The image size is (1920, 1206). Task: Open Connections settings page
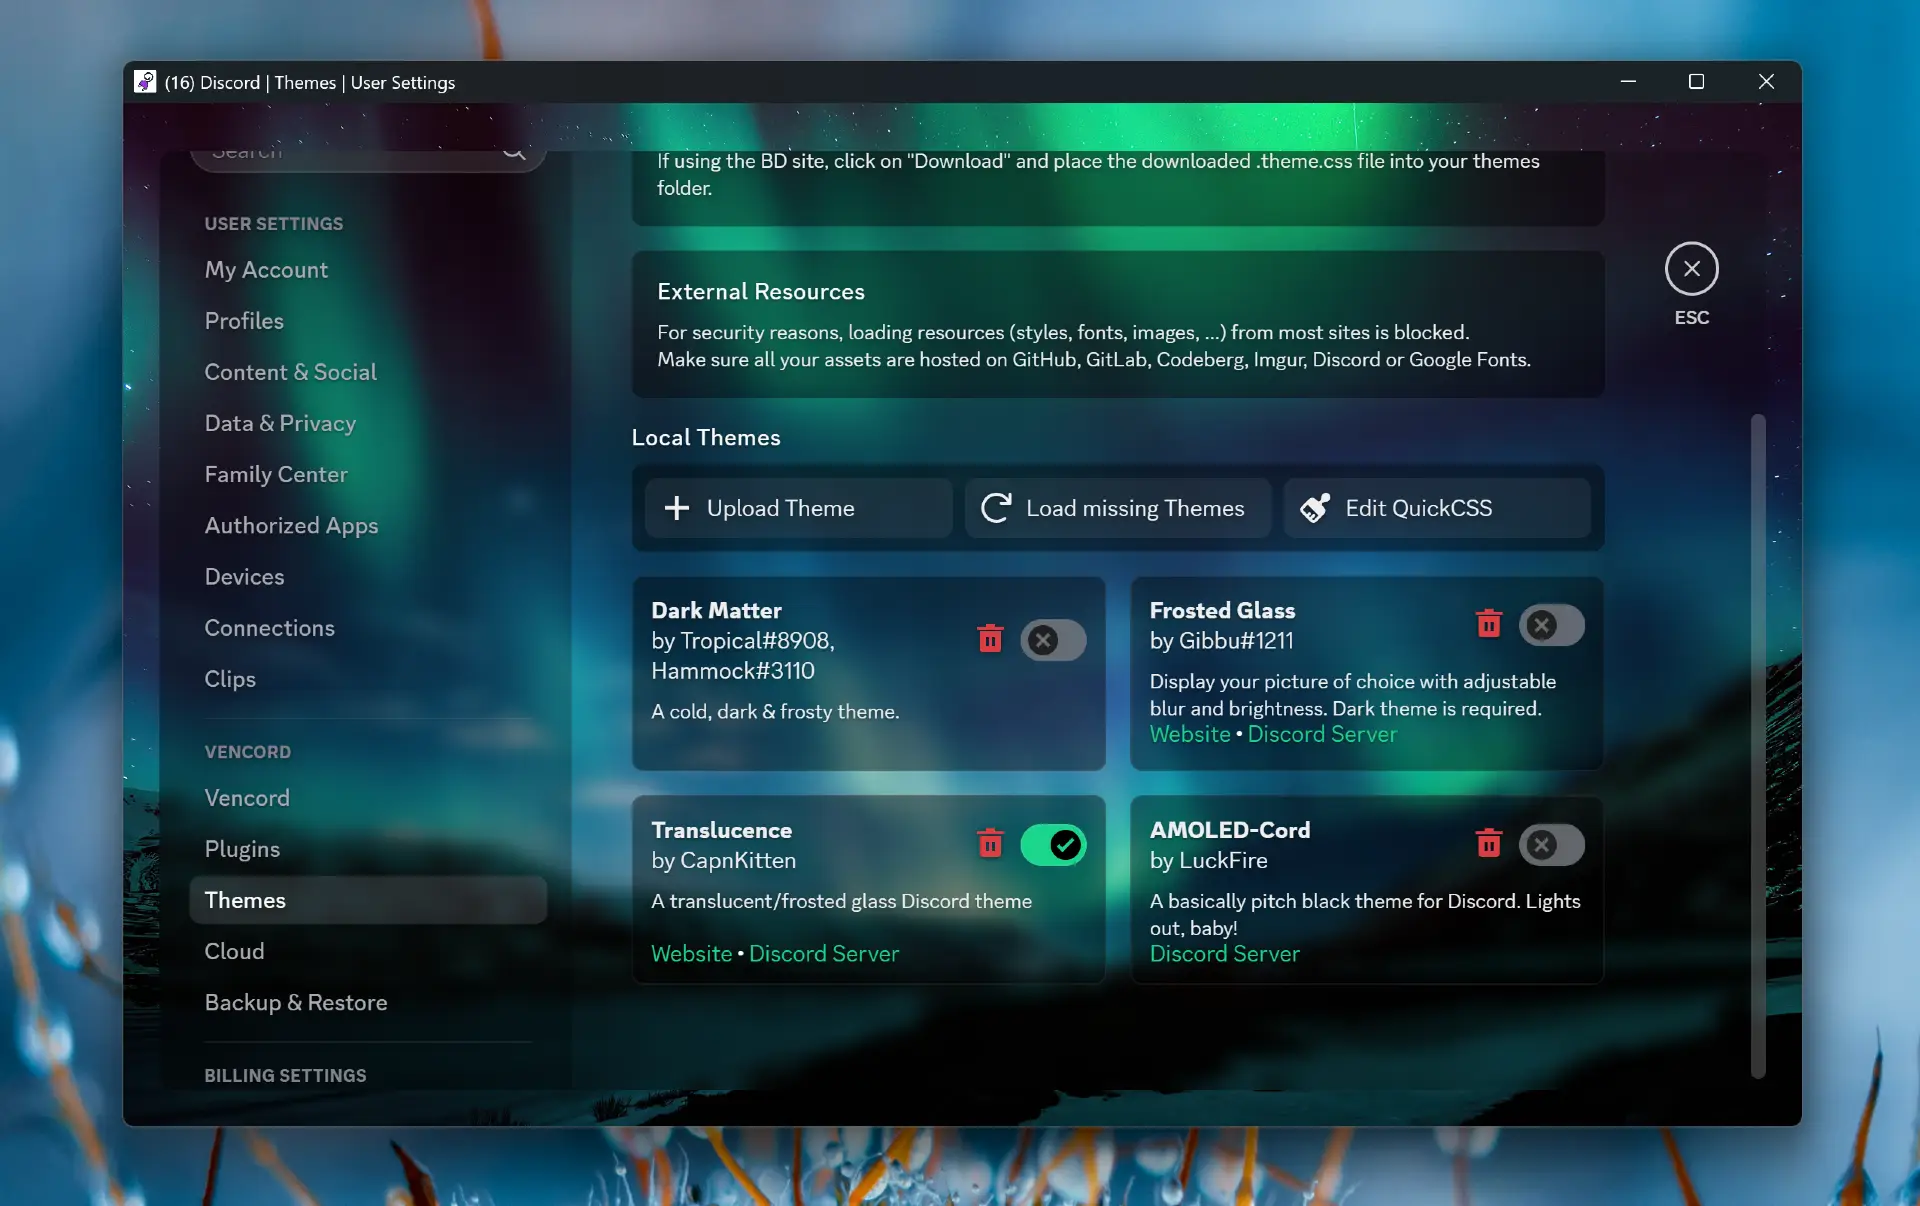pos(367,628)
